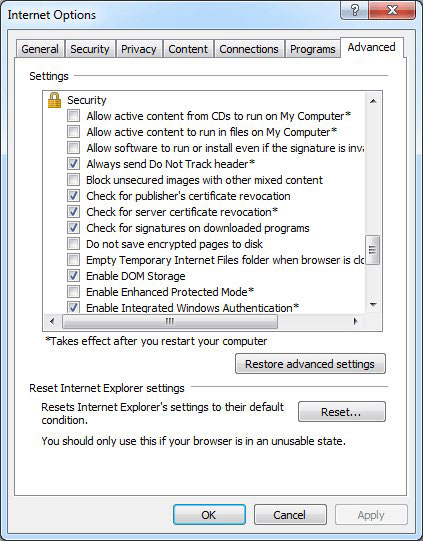
Task: Click the vertical scrollbar down arrow
Action: coord(373,305)
